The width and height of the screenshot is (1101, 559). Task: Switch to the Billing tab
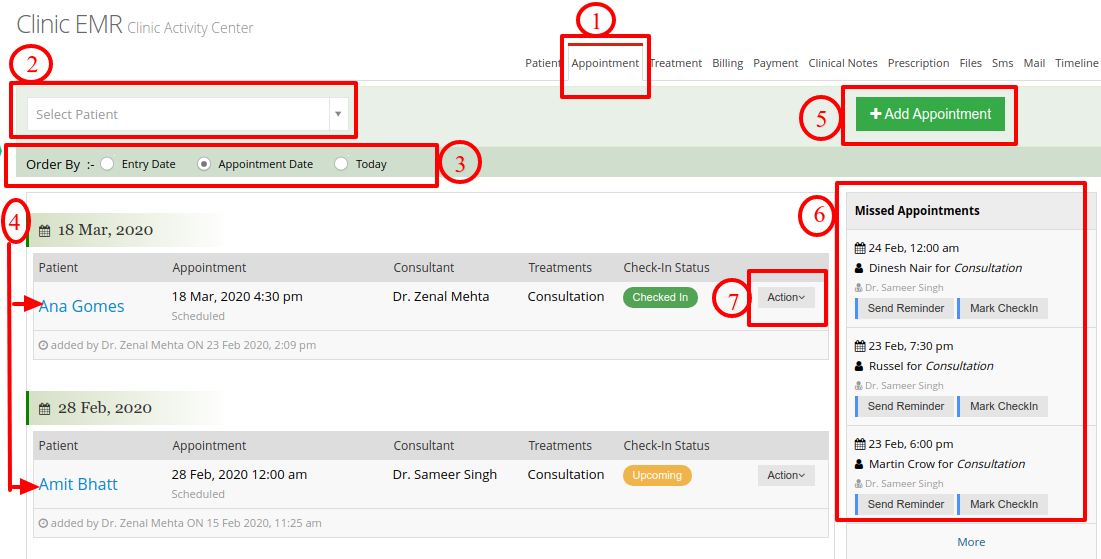pyautogui.click(x=727, y=63)
